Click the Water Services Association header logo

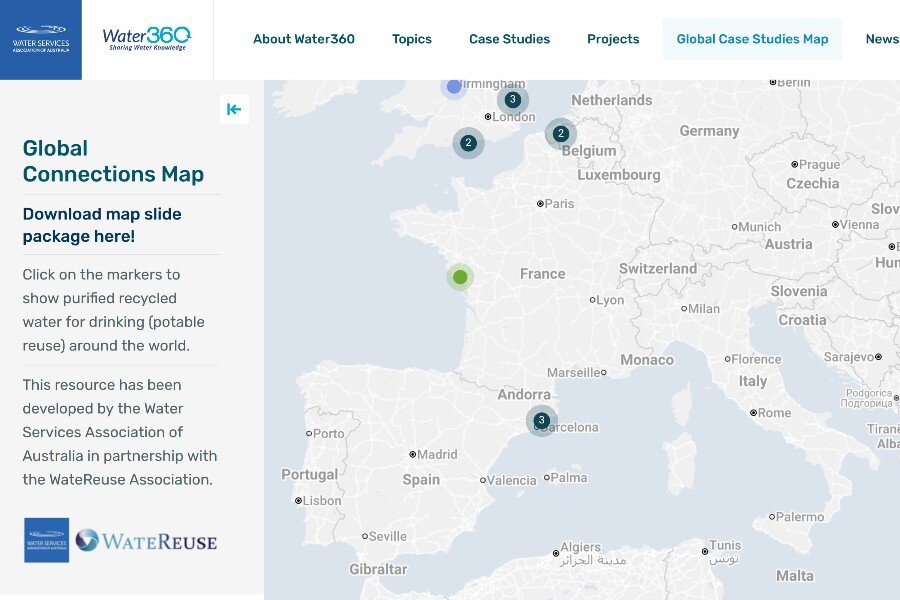[x=41, y=40]
